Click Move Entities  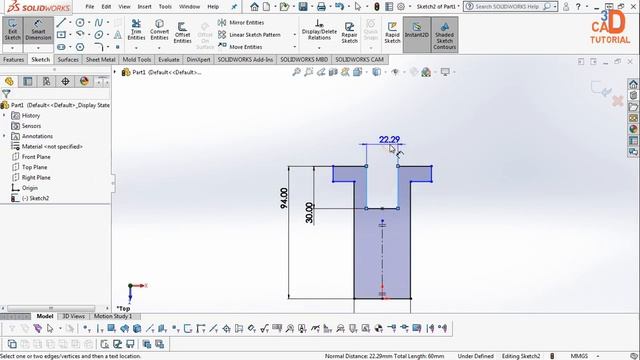click(x=240, y=47)
